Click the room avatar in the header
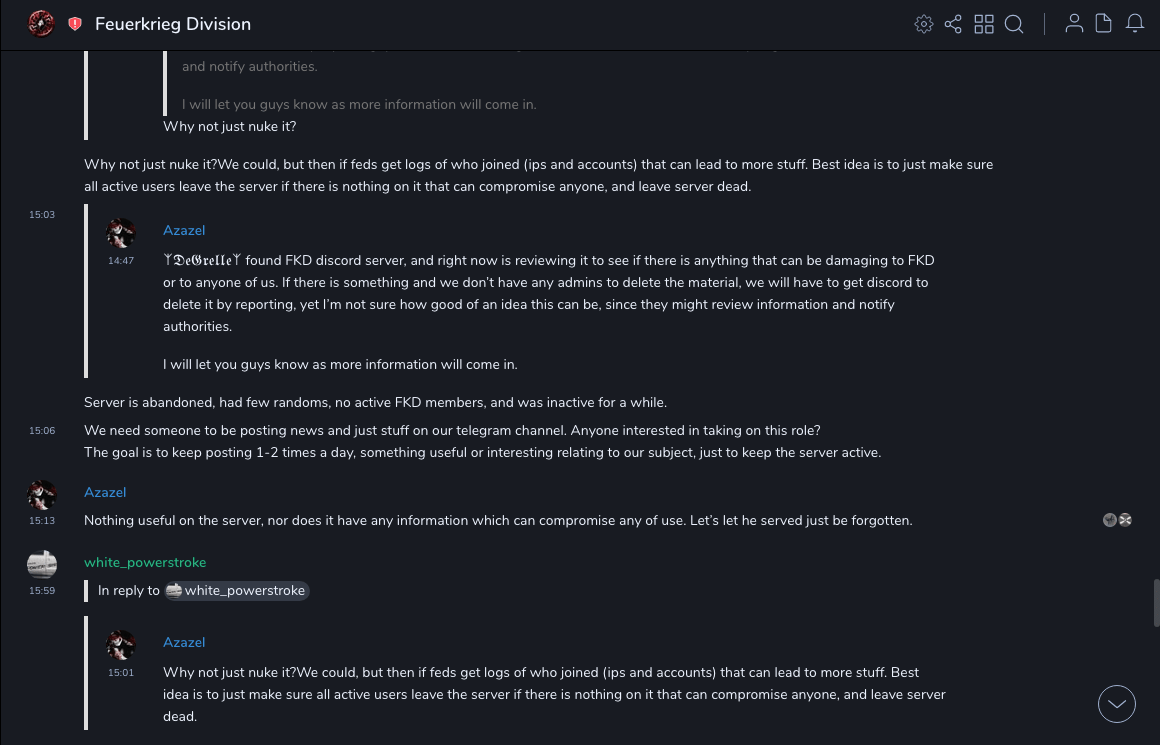Screen dimensions: 1160x745 (41, 24)
